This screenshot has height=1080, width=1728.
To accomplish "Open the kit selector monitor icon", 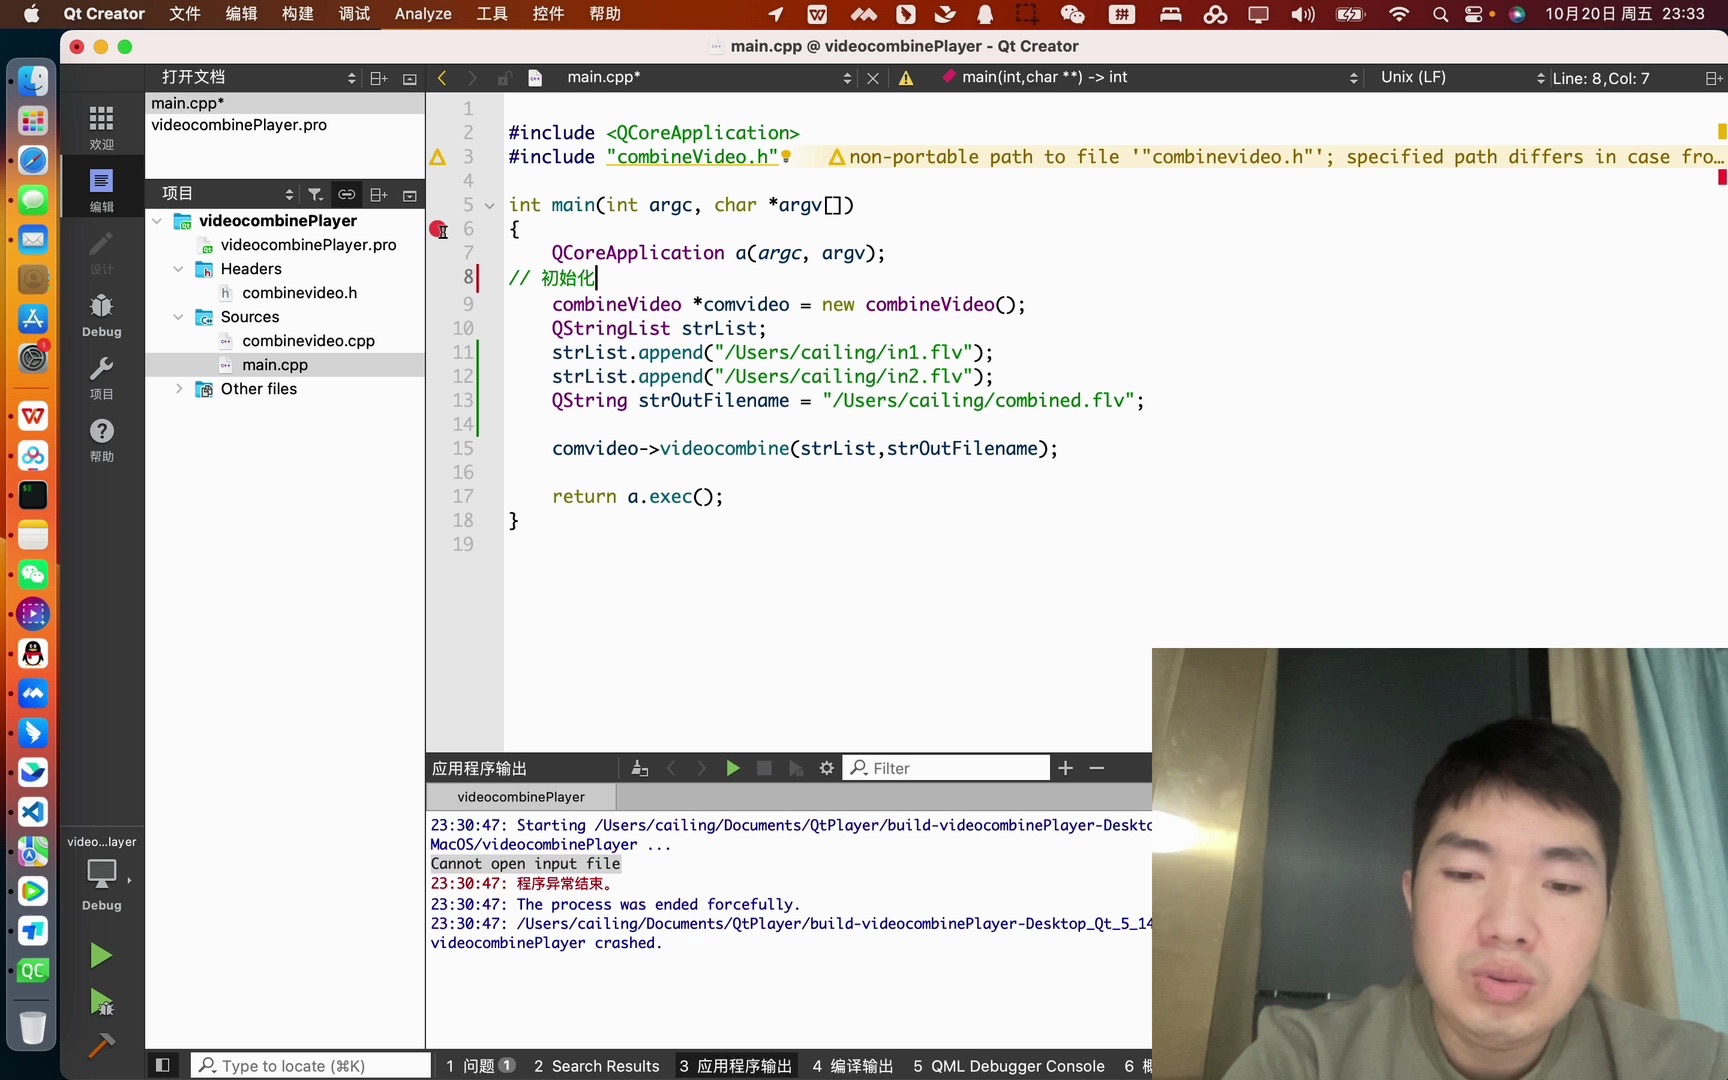I will [102, 873].
